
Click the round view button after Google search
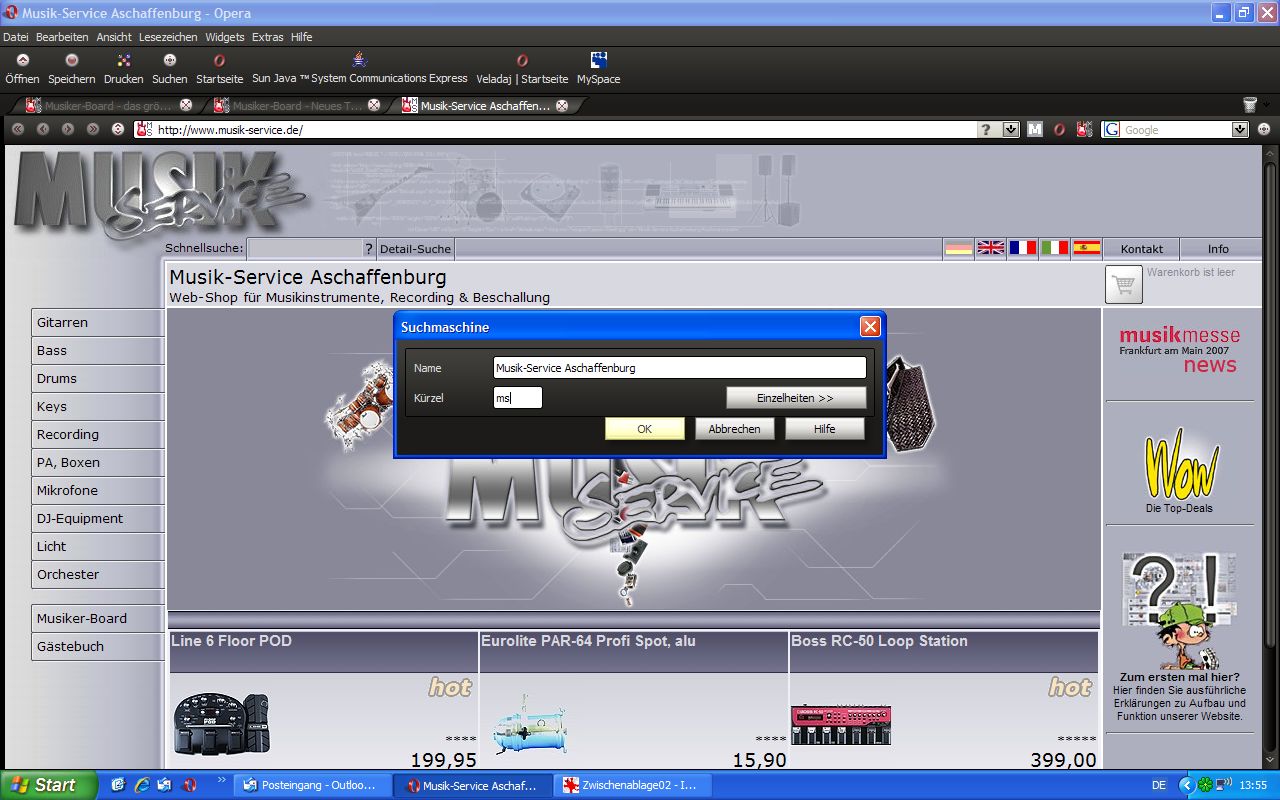click(1264, 129)
